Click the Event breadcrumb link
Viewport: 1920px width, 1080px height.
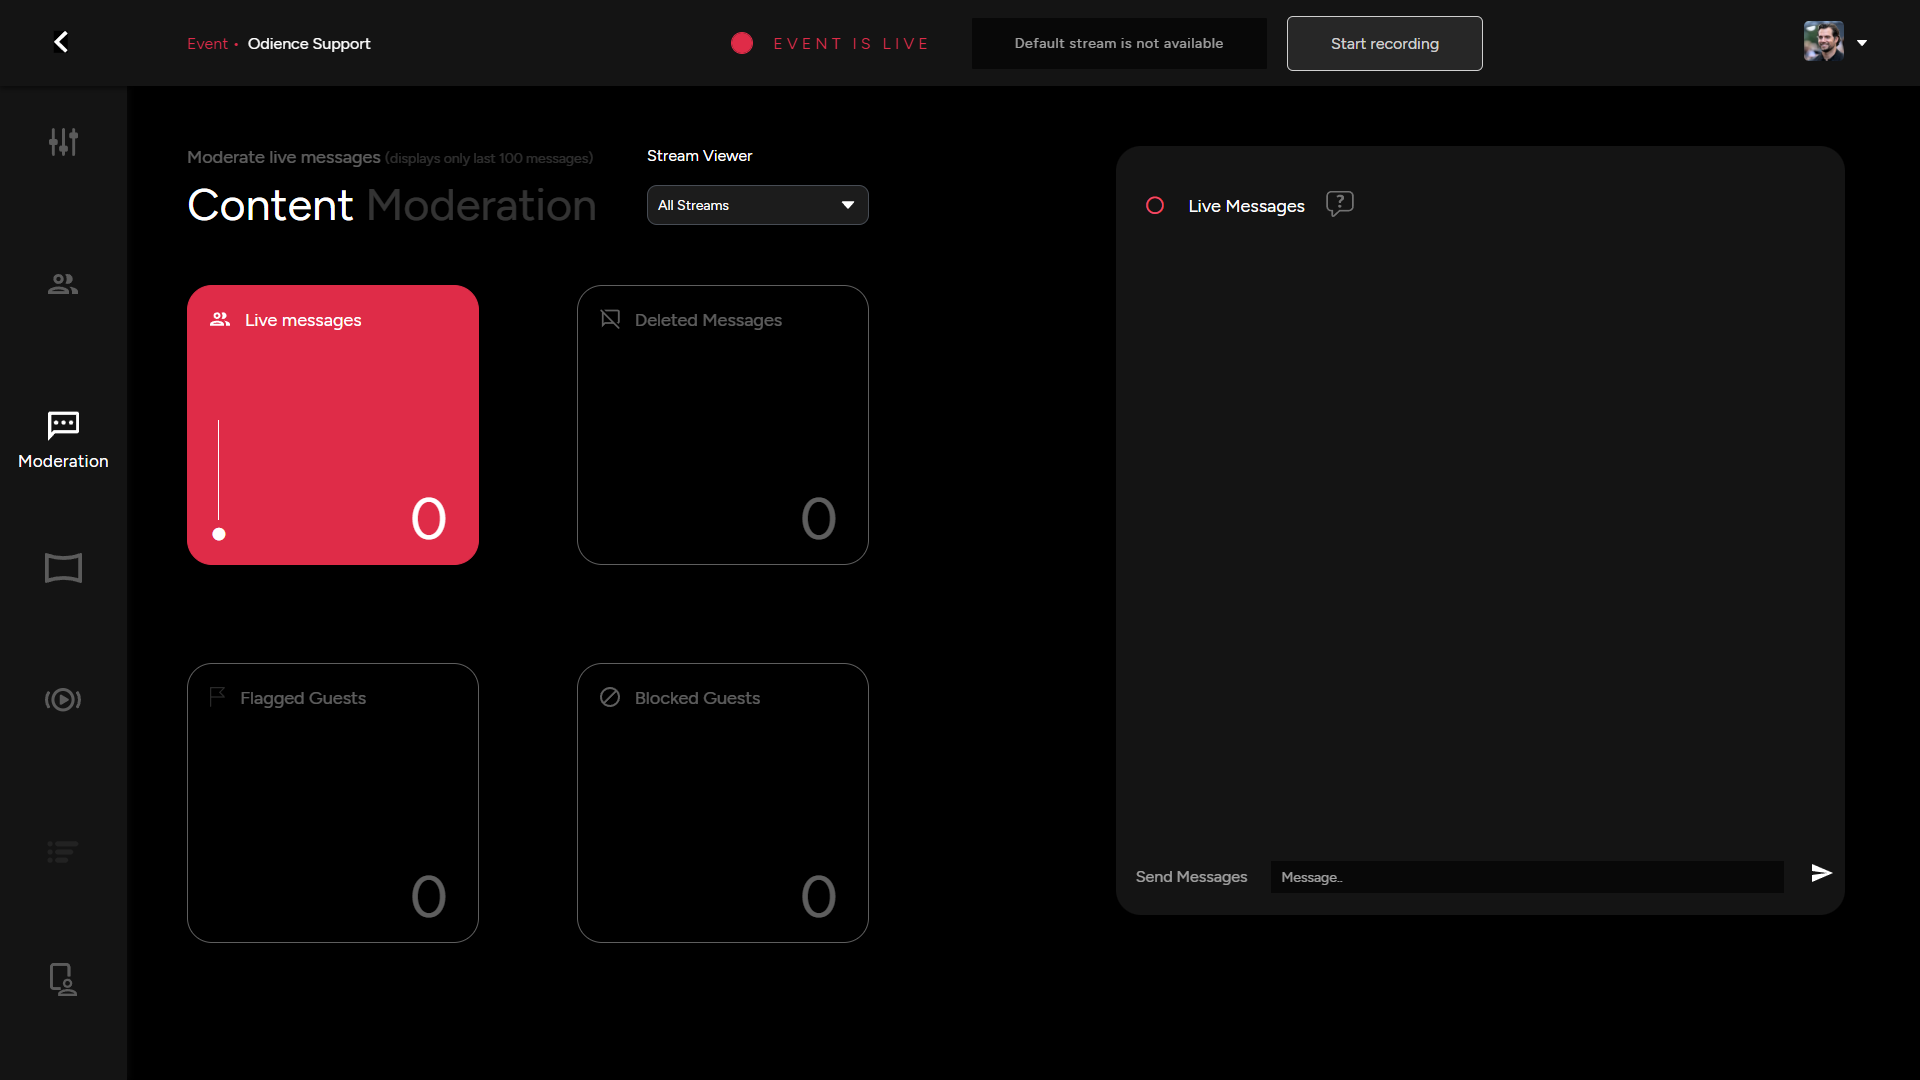[207, 44]
